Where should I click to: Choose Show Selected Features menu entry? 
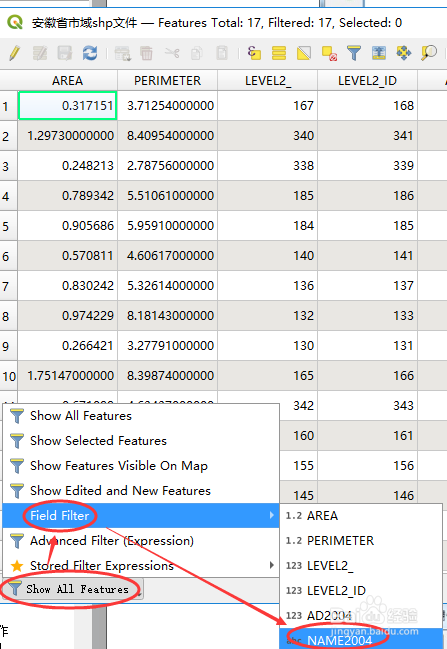[x=141, y=440]
